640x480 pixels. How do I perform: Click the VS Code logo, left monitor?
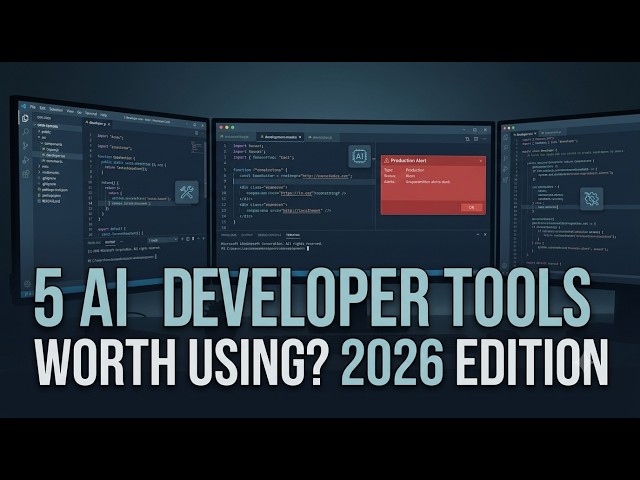[x=24, y=106]
